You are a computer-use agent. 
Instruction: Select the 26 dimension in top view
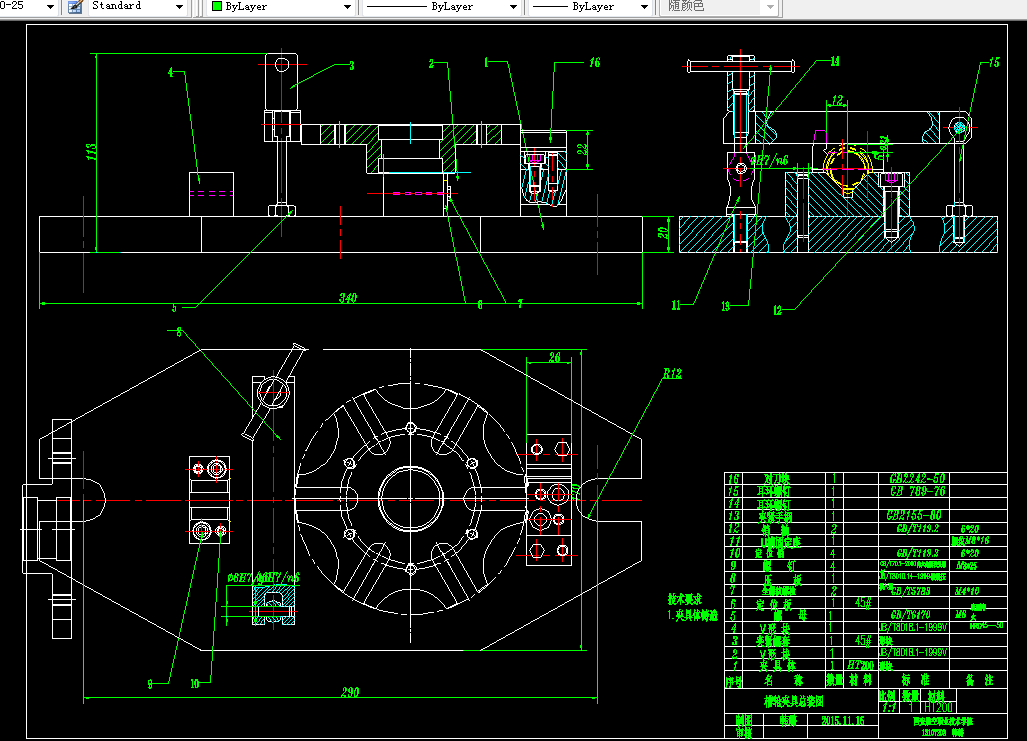point(555,357)
